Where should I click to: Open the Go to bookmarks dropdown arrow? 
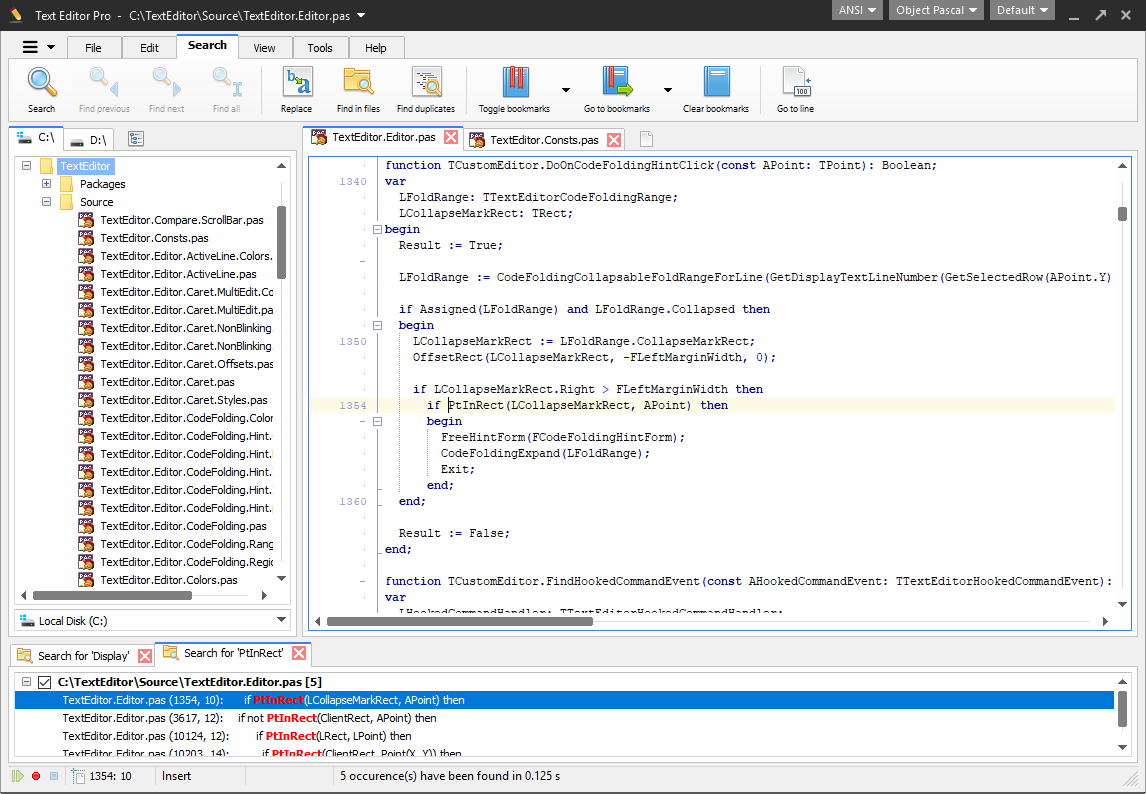click(668, 90)
